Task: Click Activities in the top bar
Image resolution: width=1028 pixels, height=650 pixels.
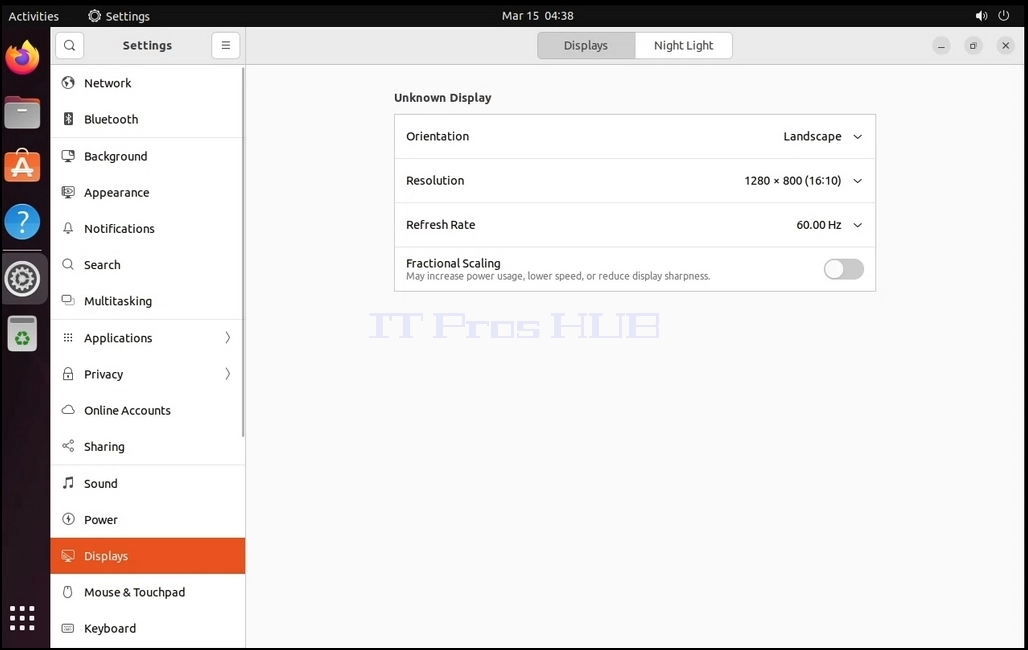Action: (x=33, y=16)
